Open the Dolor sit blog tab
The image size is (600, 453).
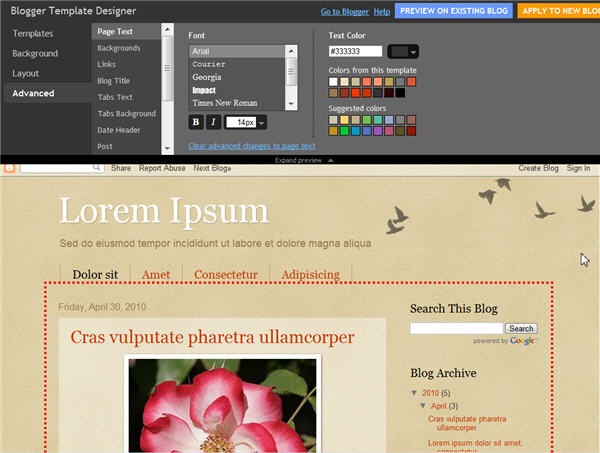[95, 274]
